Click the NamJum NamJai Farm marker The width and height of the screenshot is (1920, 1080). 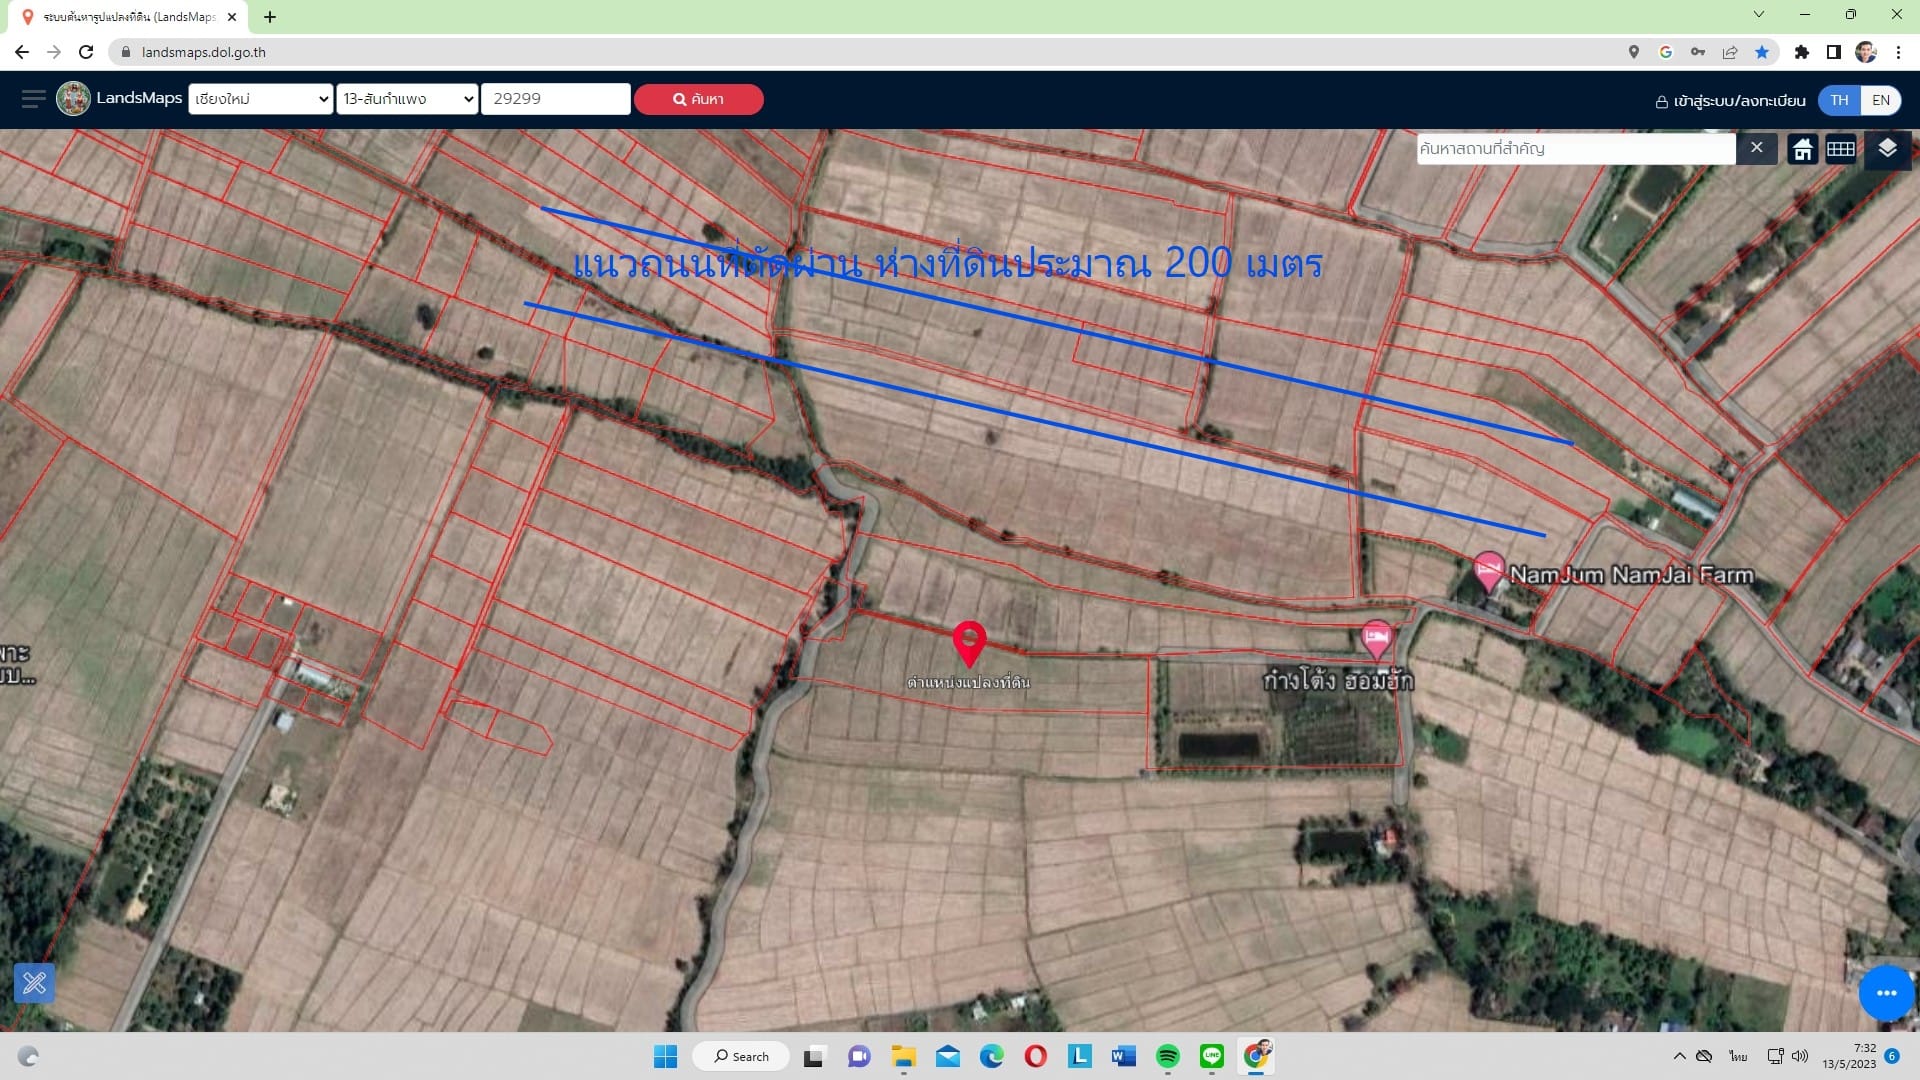click(1488, 572)
